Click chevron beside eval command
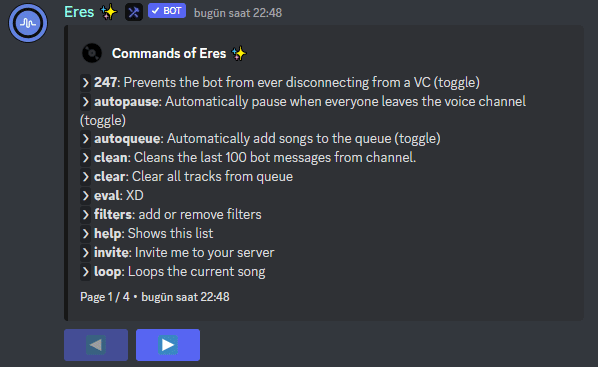The image size is (598, 367). [x=85, y=196]
